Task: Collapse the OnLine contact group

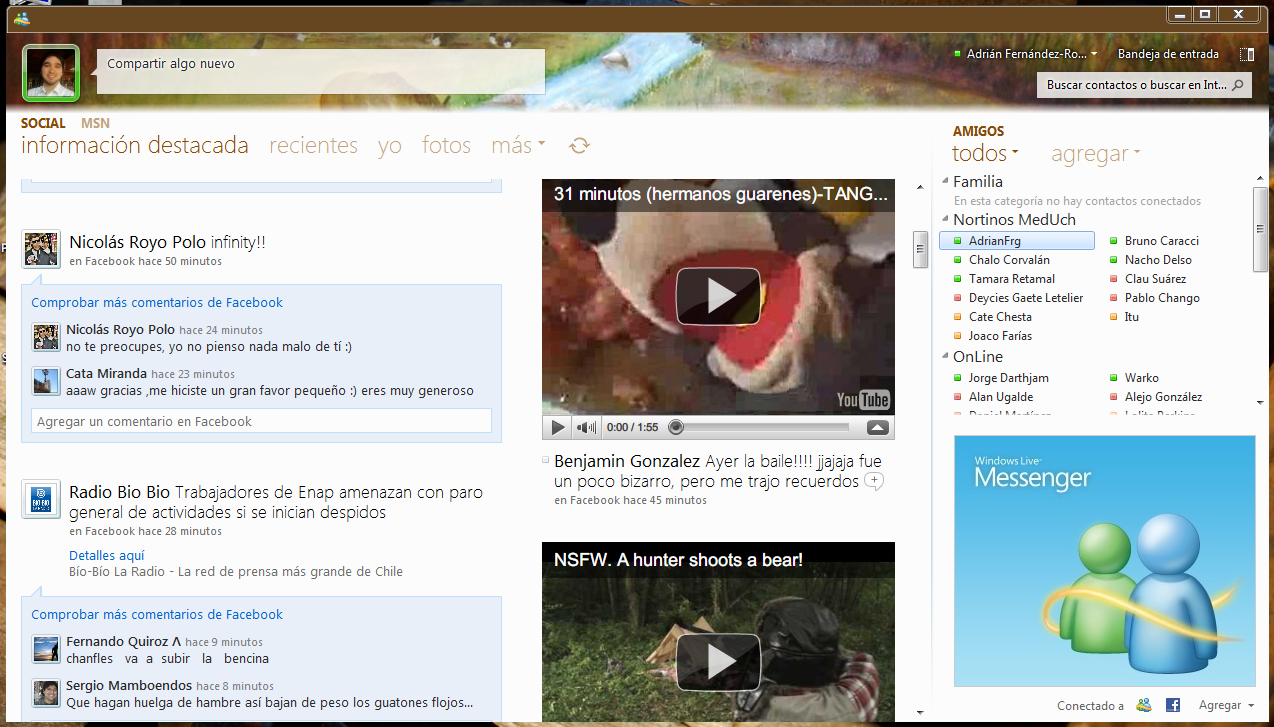Action: pyautogui.click(x=944, y=357)
